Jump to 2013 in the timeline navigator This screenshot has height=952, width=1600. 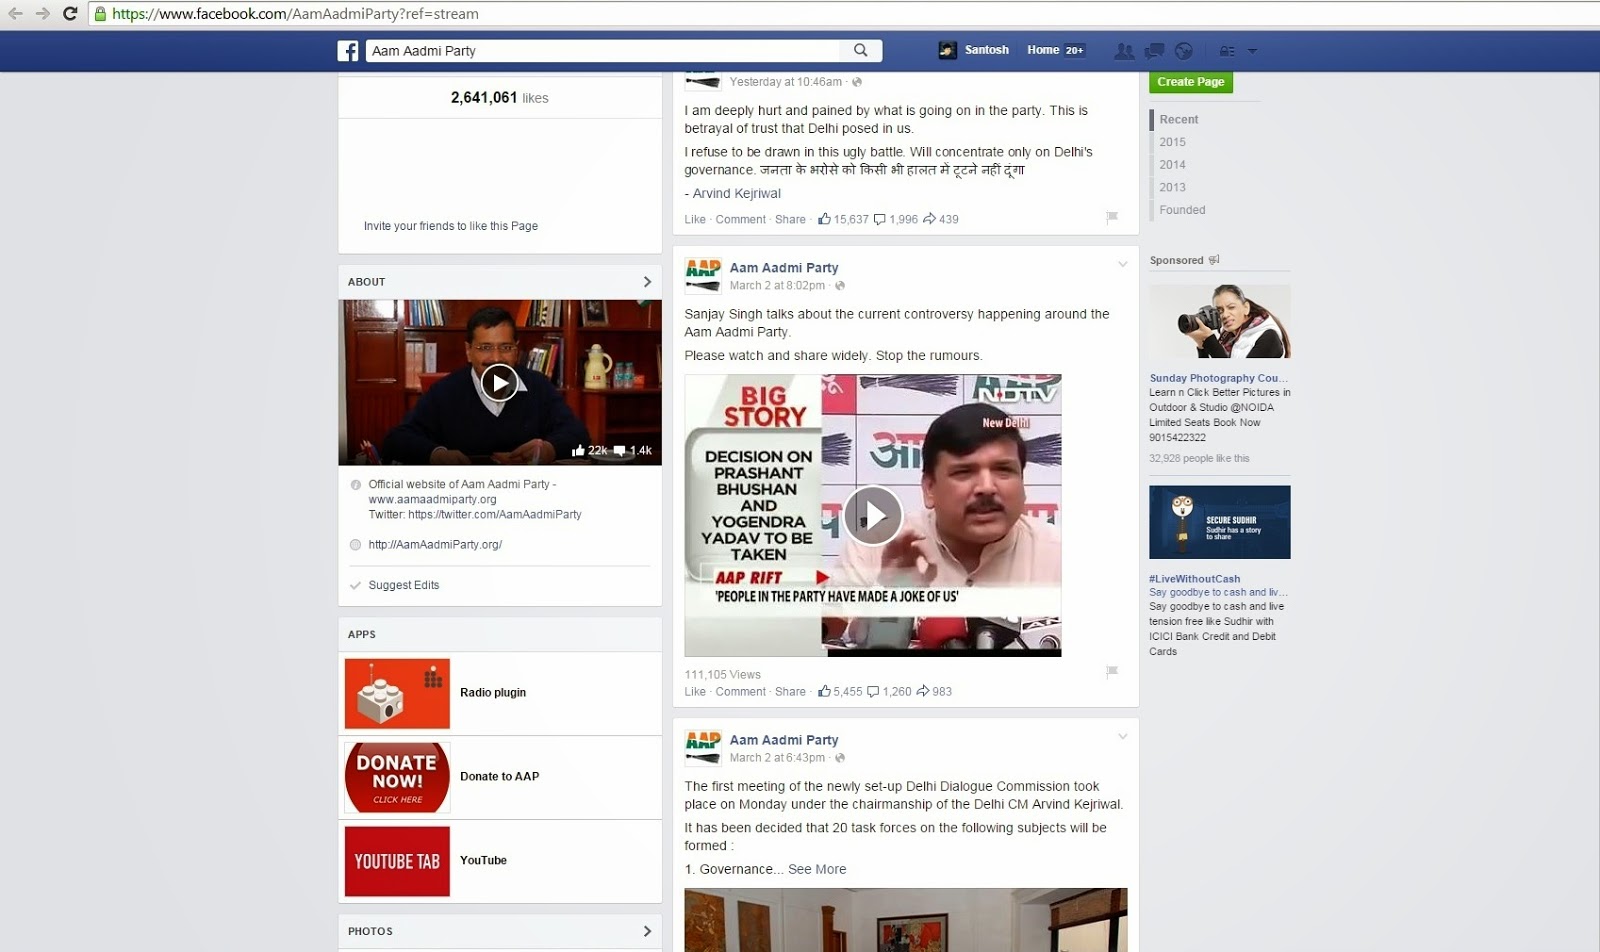tap(1173, 187)
